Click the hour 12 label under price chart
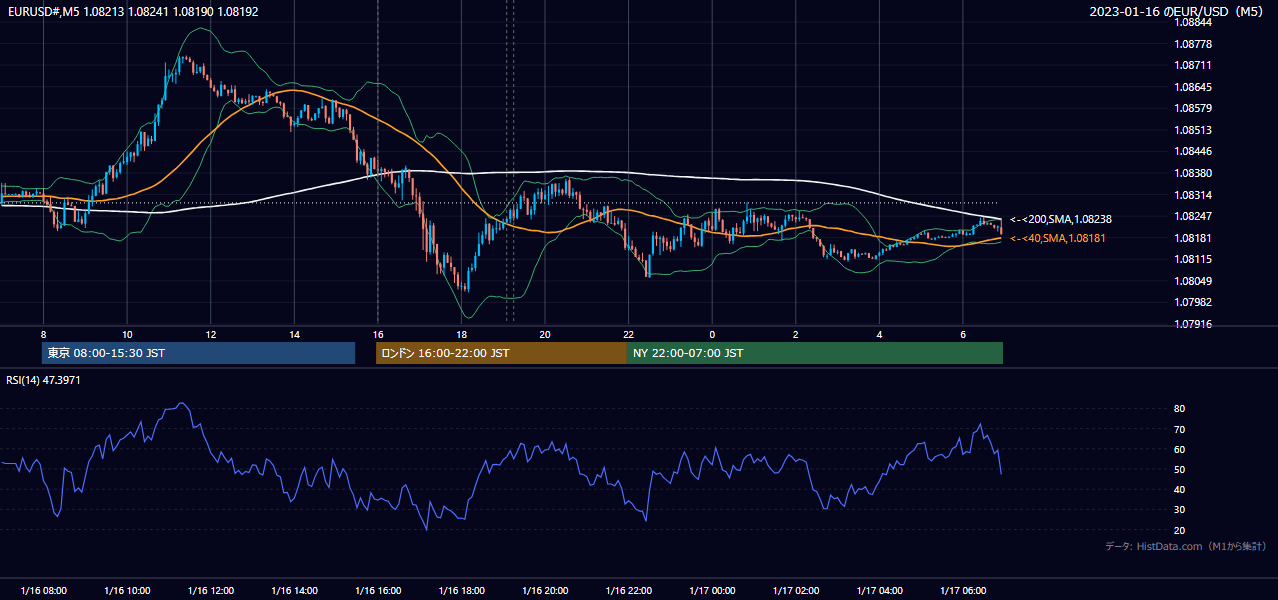This screenshot has width=1278, height=600. click(x=211, y=334)
